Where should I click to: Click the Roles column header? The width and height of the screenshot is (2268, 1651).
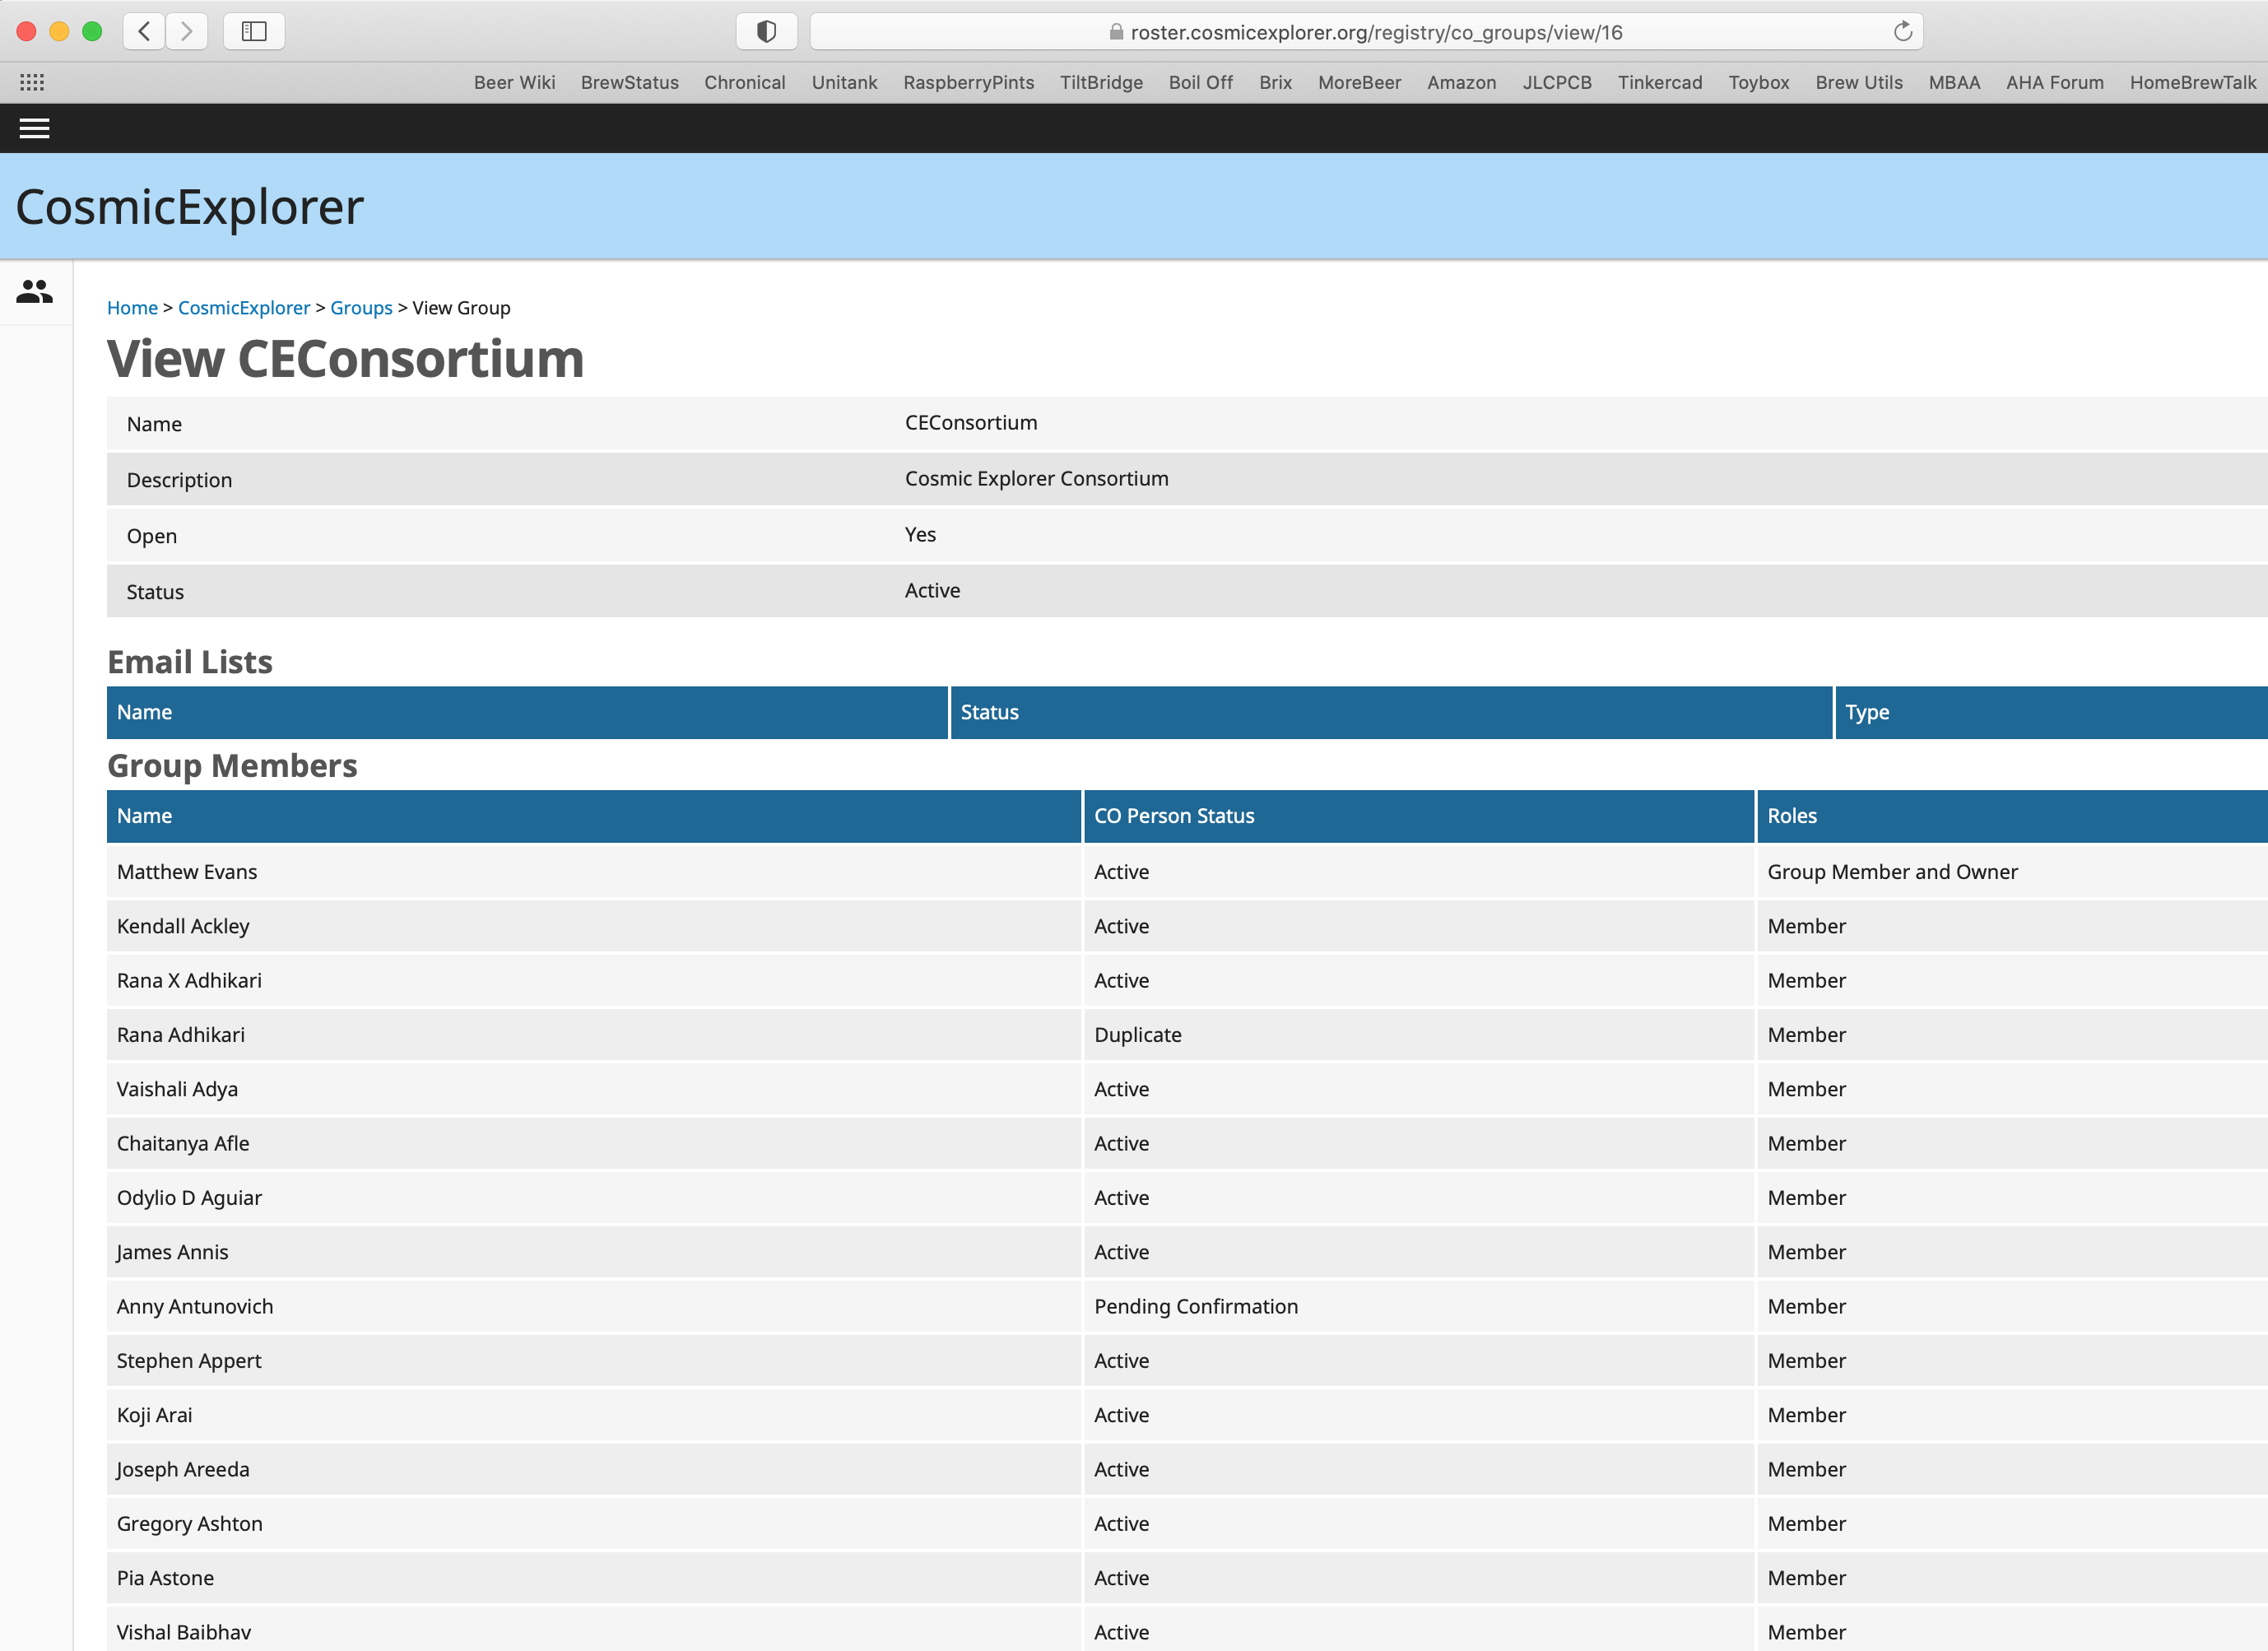point(2013,816)
